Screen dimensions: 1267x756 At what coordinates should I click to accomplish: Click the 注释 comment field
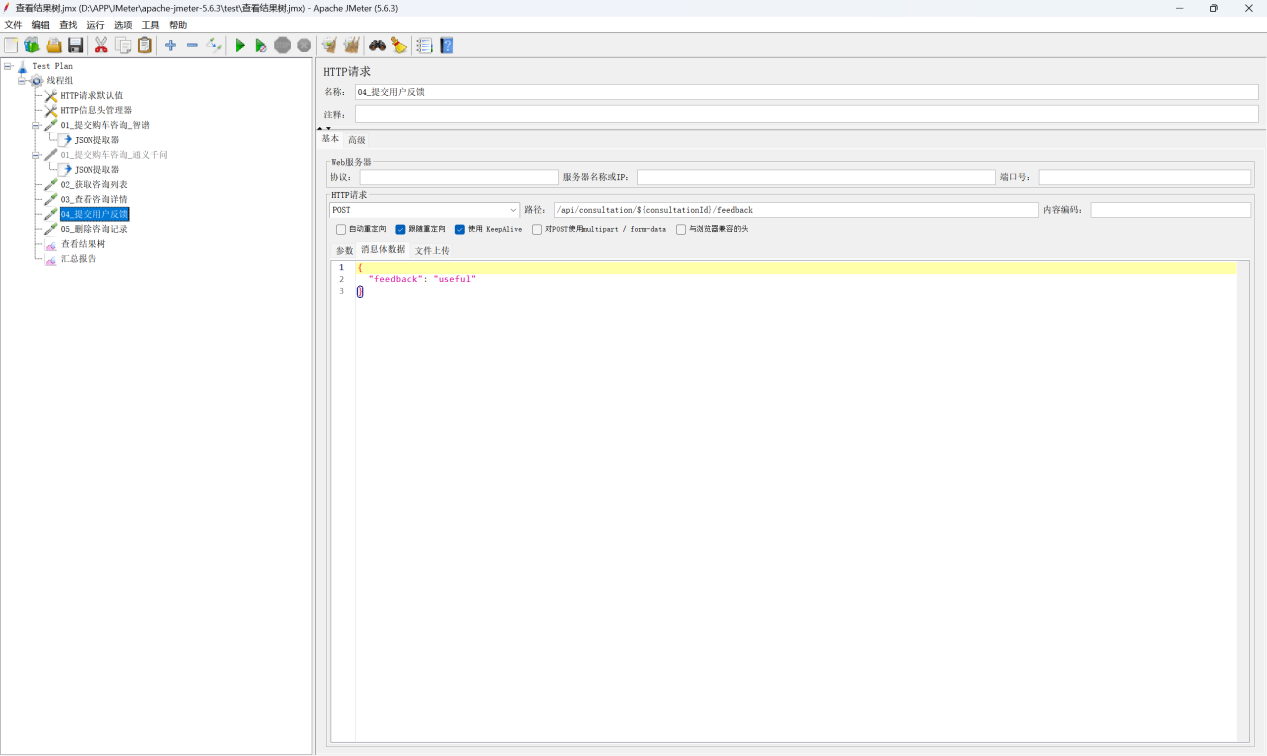[x=806, y=114]
